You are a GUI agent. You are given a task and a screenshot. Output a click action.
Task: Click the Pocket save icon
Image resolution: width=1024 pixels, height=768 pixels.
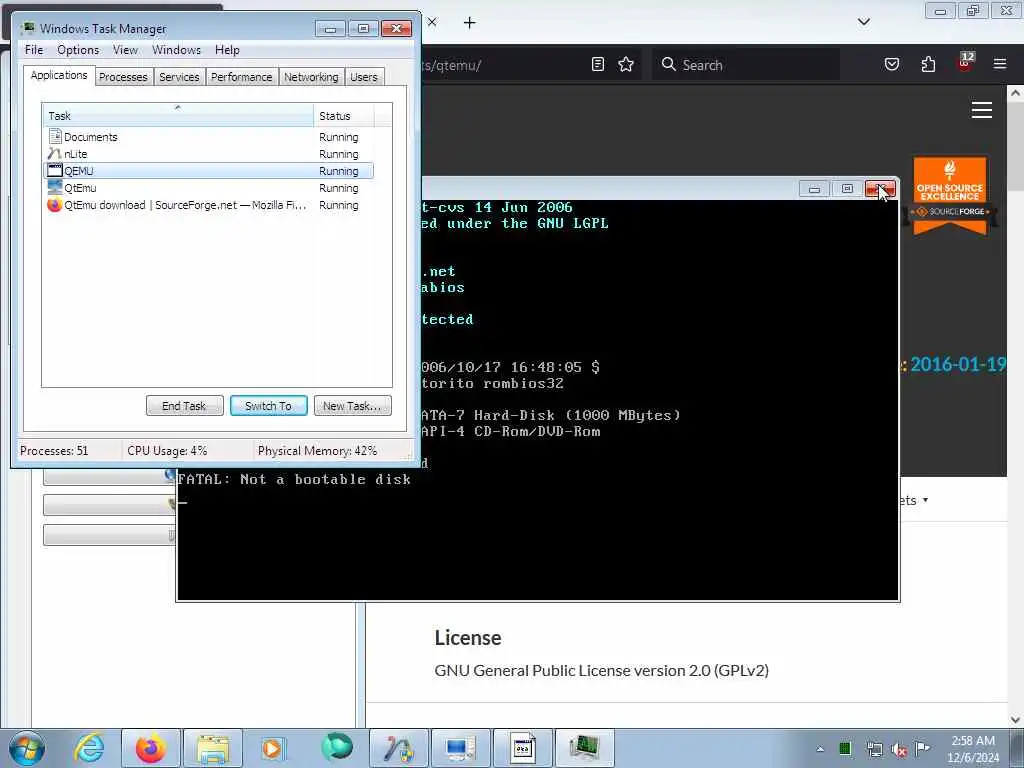point(892,64)
